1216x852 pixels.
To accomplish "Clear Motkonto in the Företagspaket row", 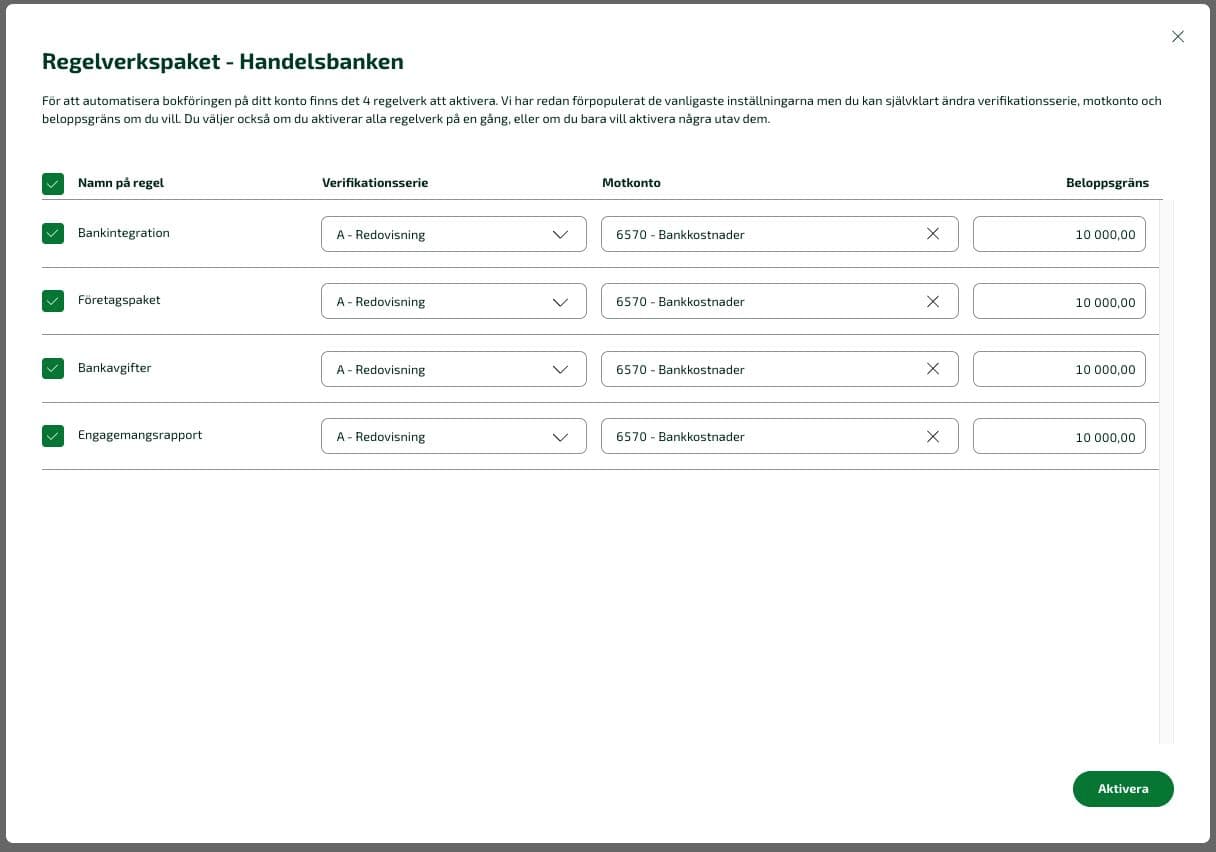I will point(933,301).
